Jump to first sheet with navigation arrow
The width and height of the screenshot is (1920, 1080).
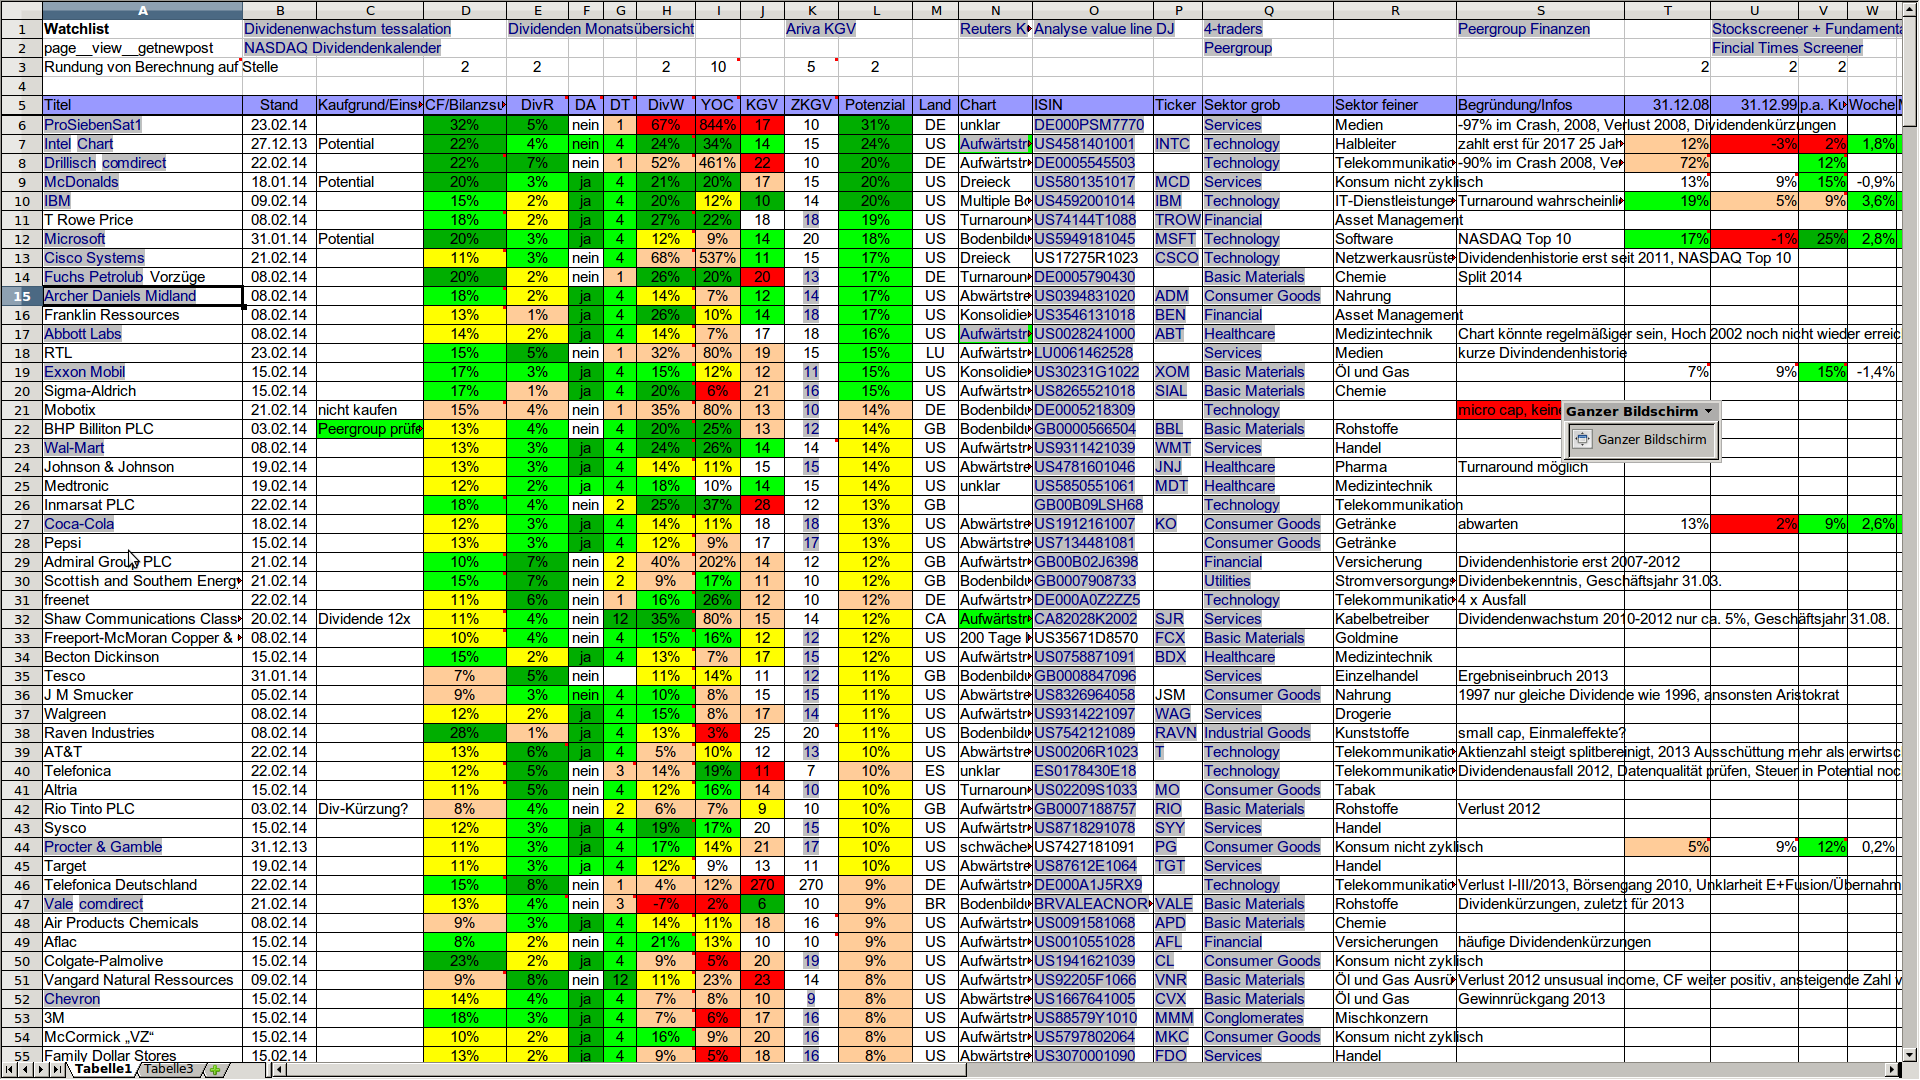9,1069
